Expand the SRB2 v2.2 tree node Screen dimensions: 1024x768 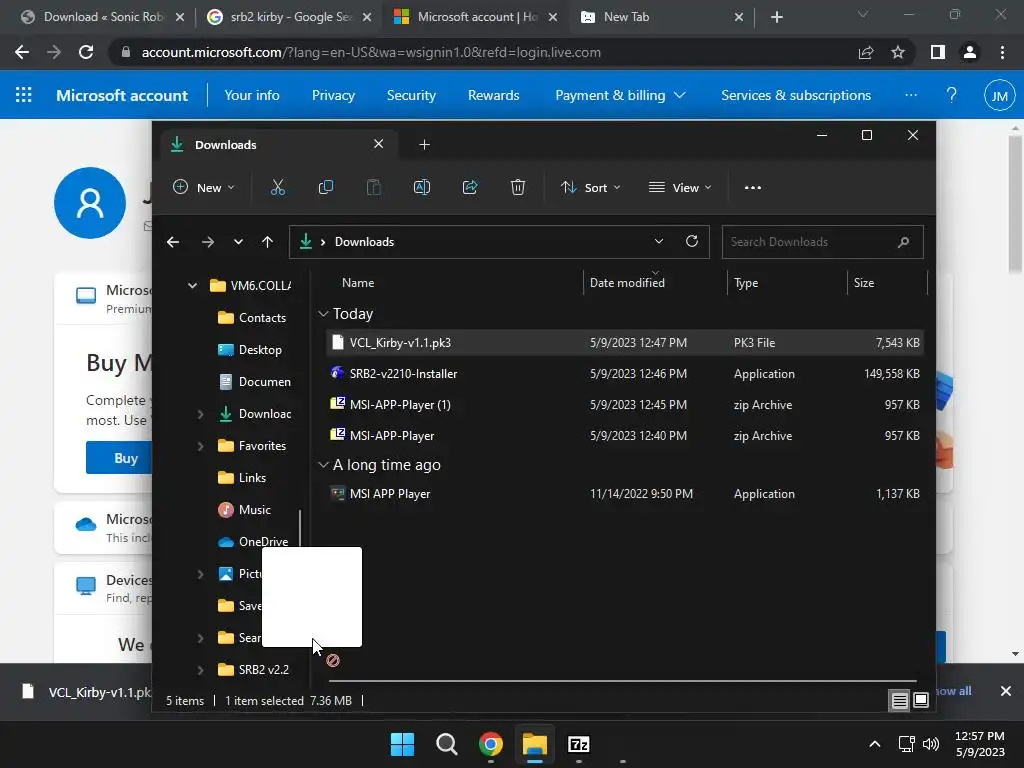(200, 670)
